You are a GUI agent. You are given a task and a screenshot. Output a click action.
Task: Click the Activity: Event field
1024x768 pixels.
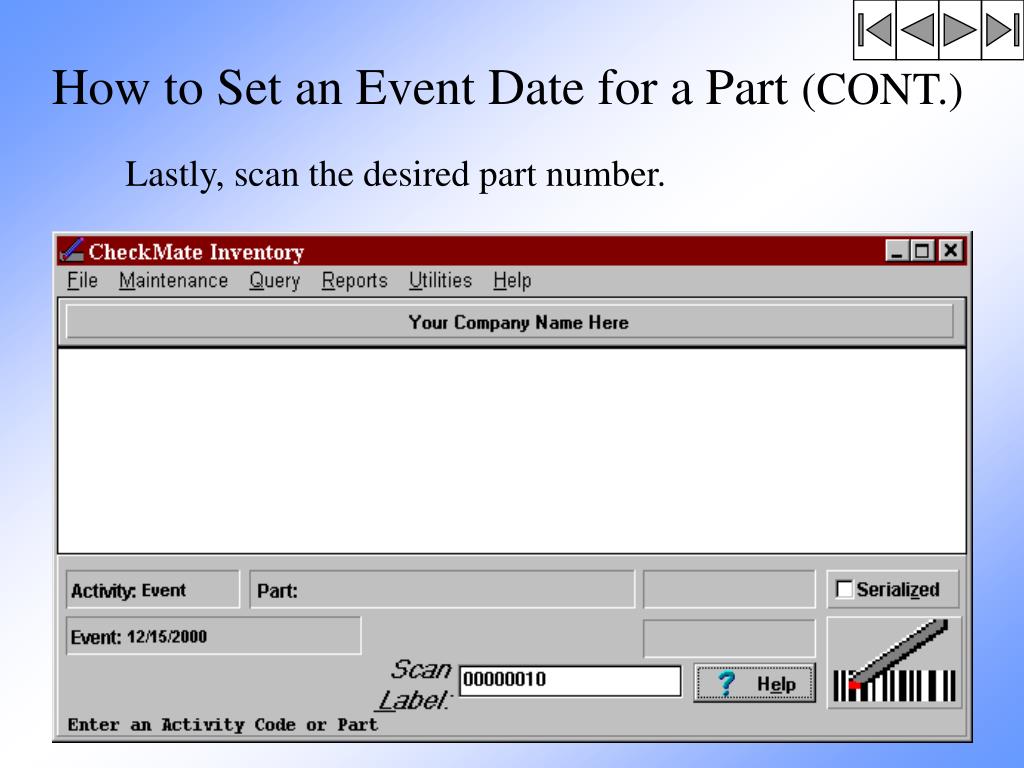[x=153, y=590]
